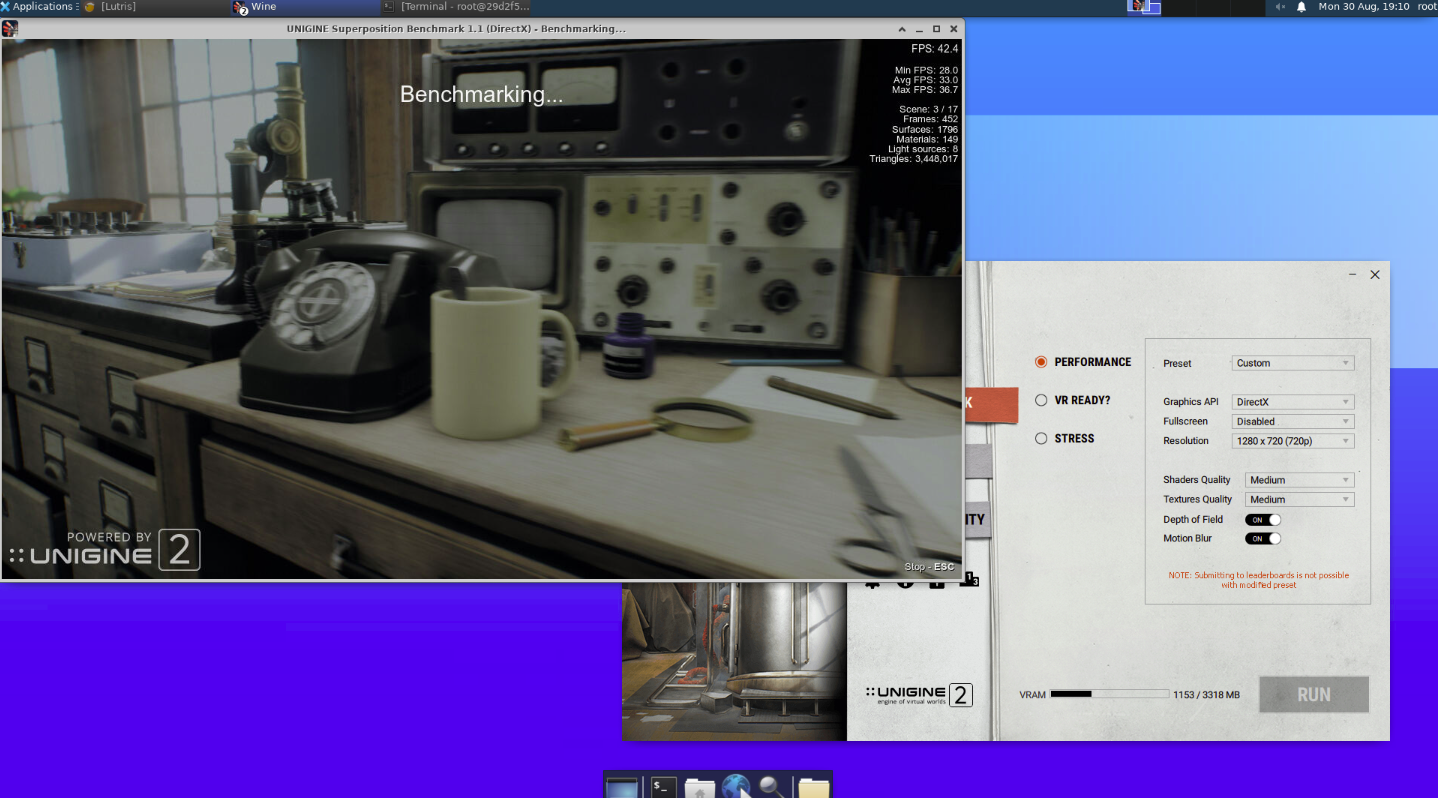The image size is (1438, 798).
Task: Toggle the Motion Blur switch
Action: [1262, 539]
